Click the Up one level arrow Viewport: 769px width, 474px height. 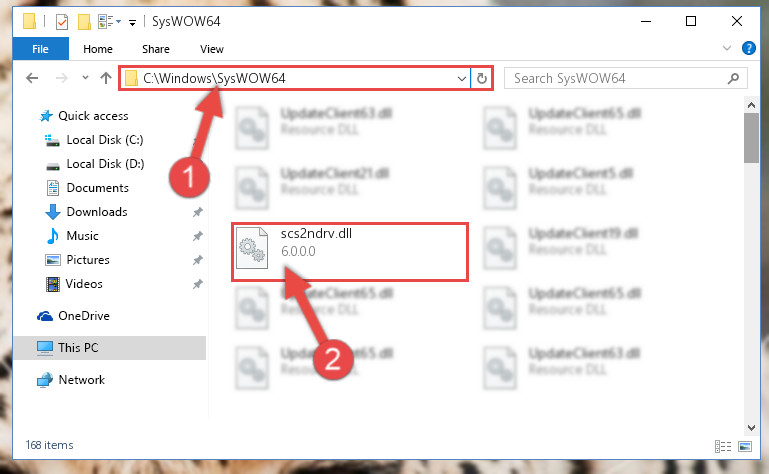click(105, 78)
